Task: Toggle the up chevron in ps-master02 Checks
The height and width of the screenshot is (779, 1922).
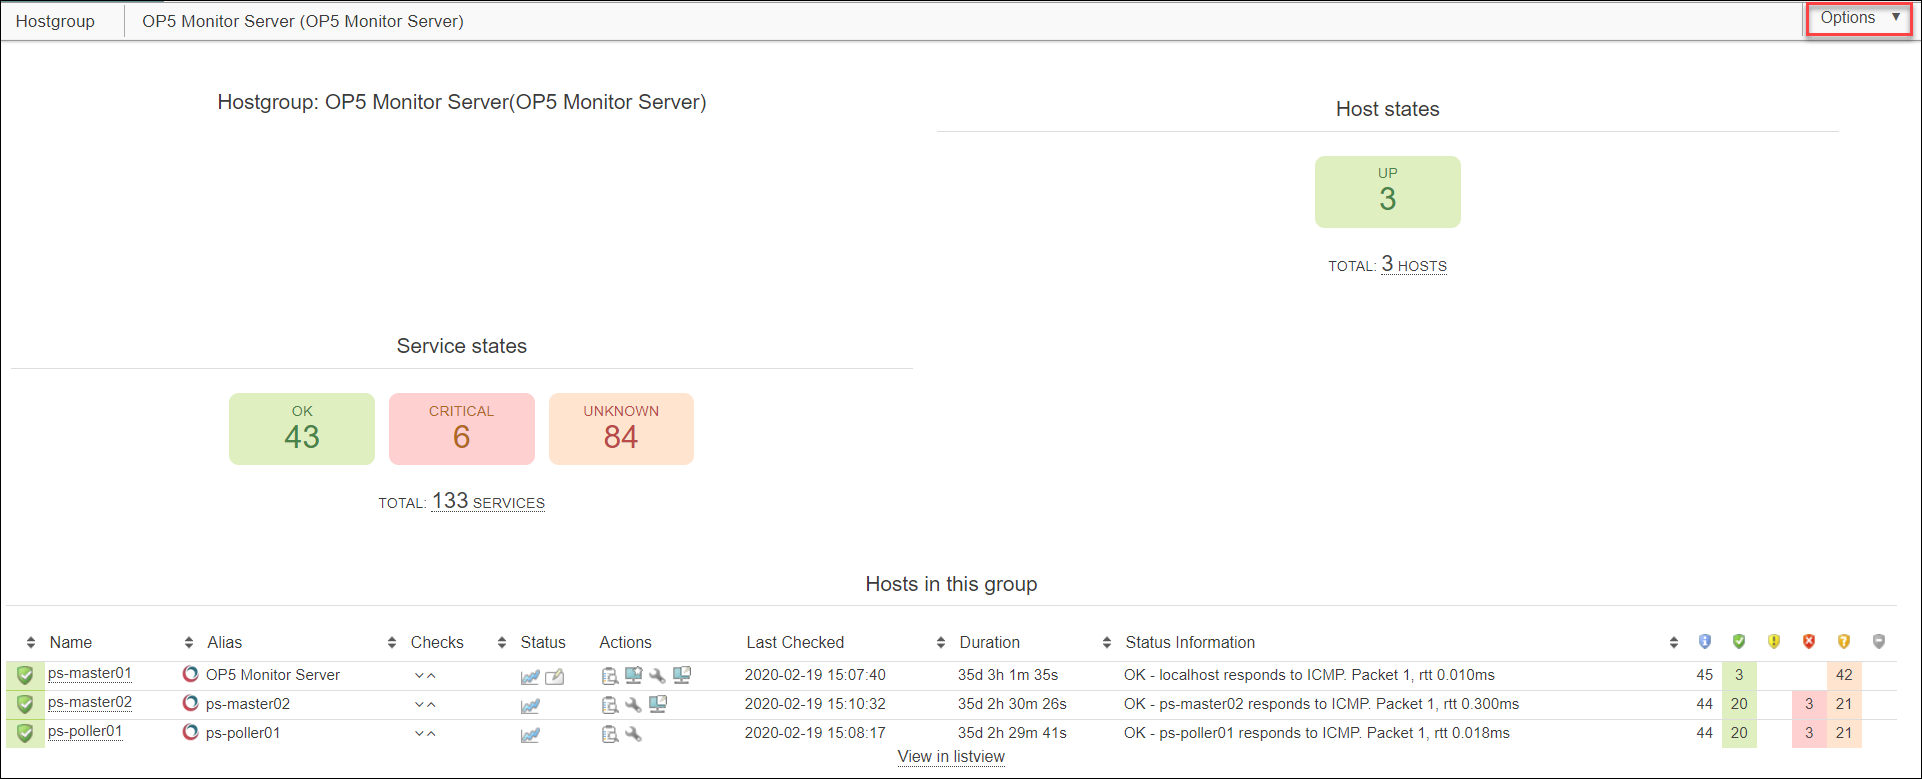Action: click(x=431, y=705)
